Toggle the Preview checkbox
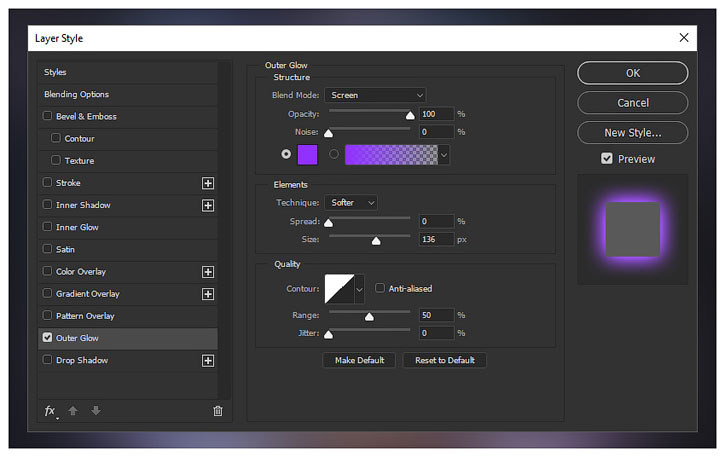 pyautogui.click(x=607, y=159)
